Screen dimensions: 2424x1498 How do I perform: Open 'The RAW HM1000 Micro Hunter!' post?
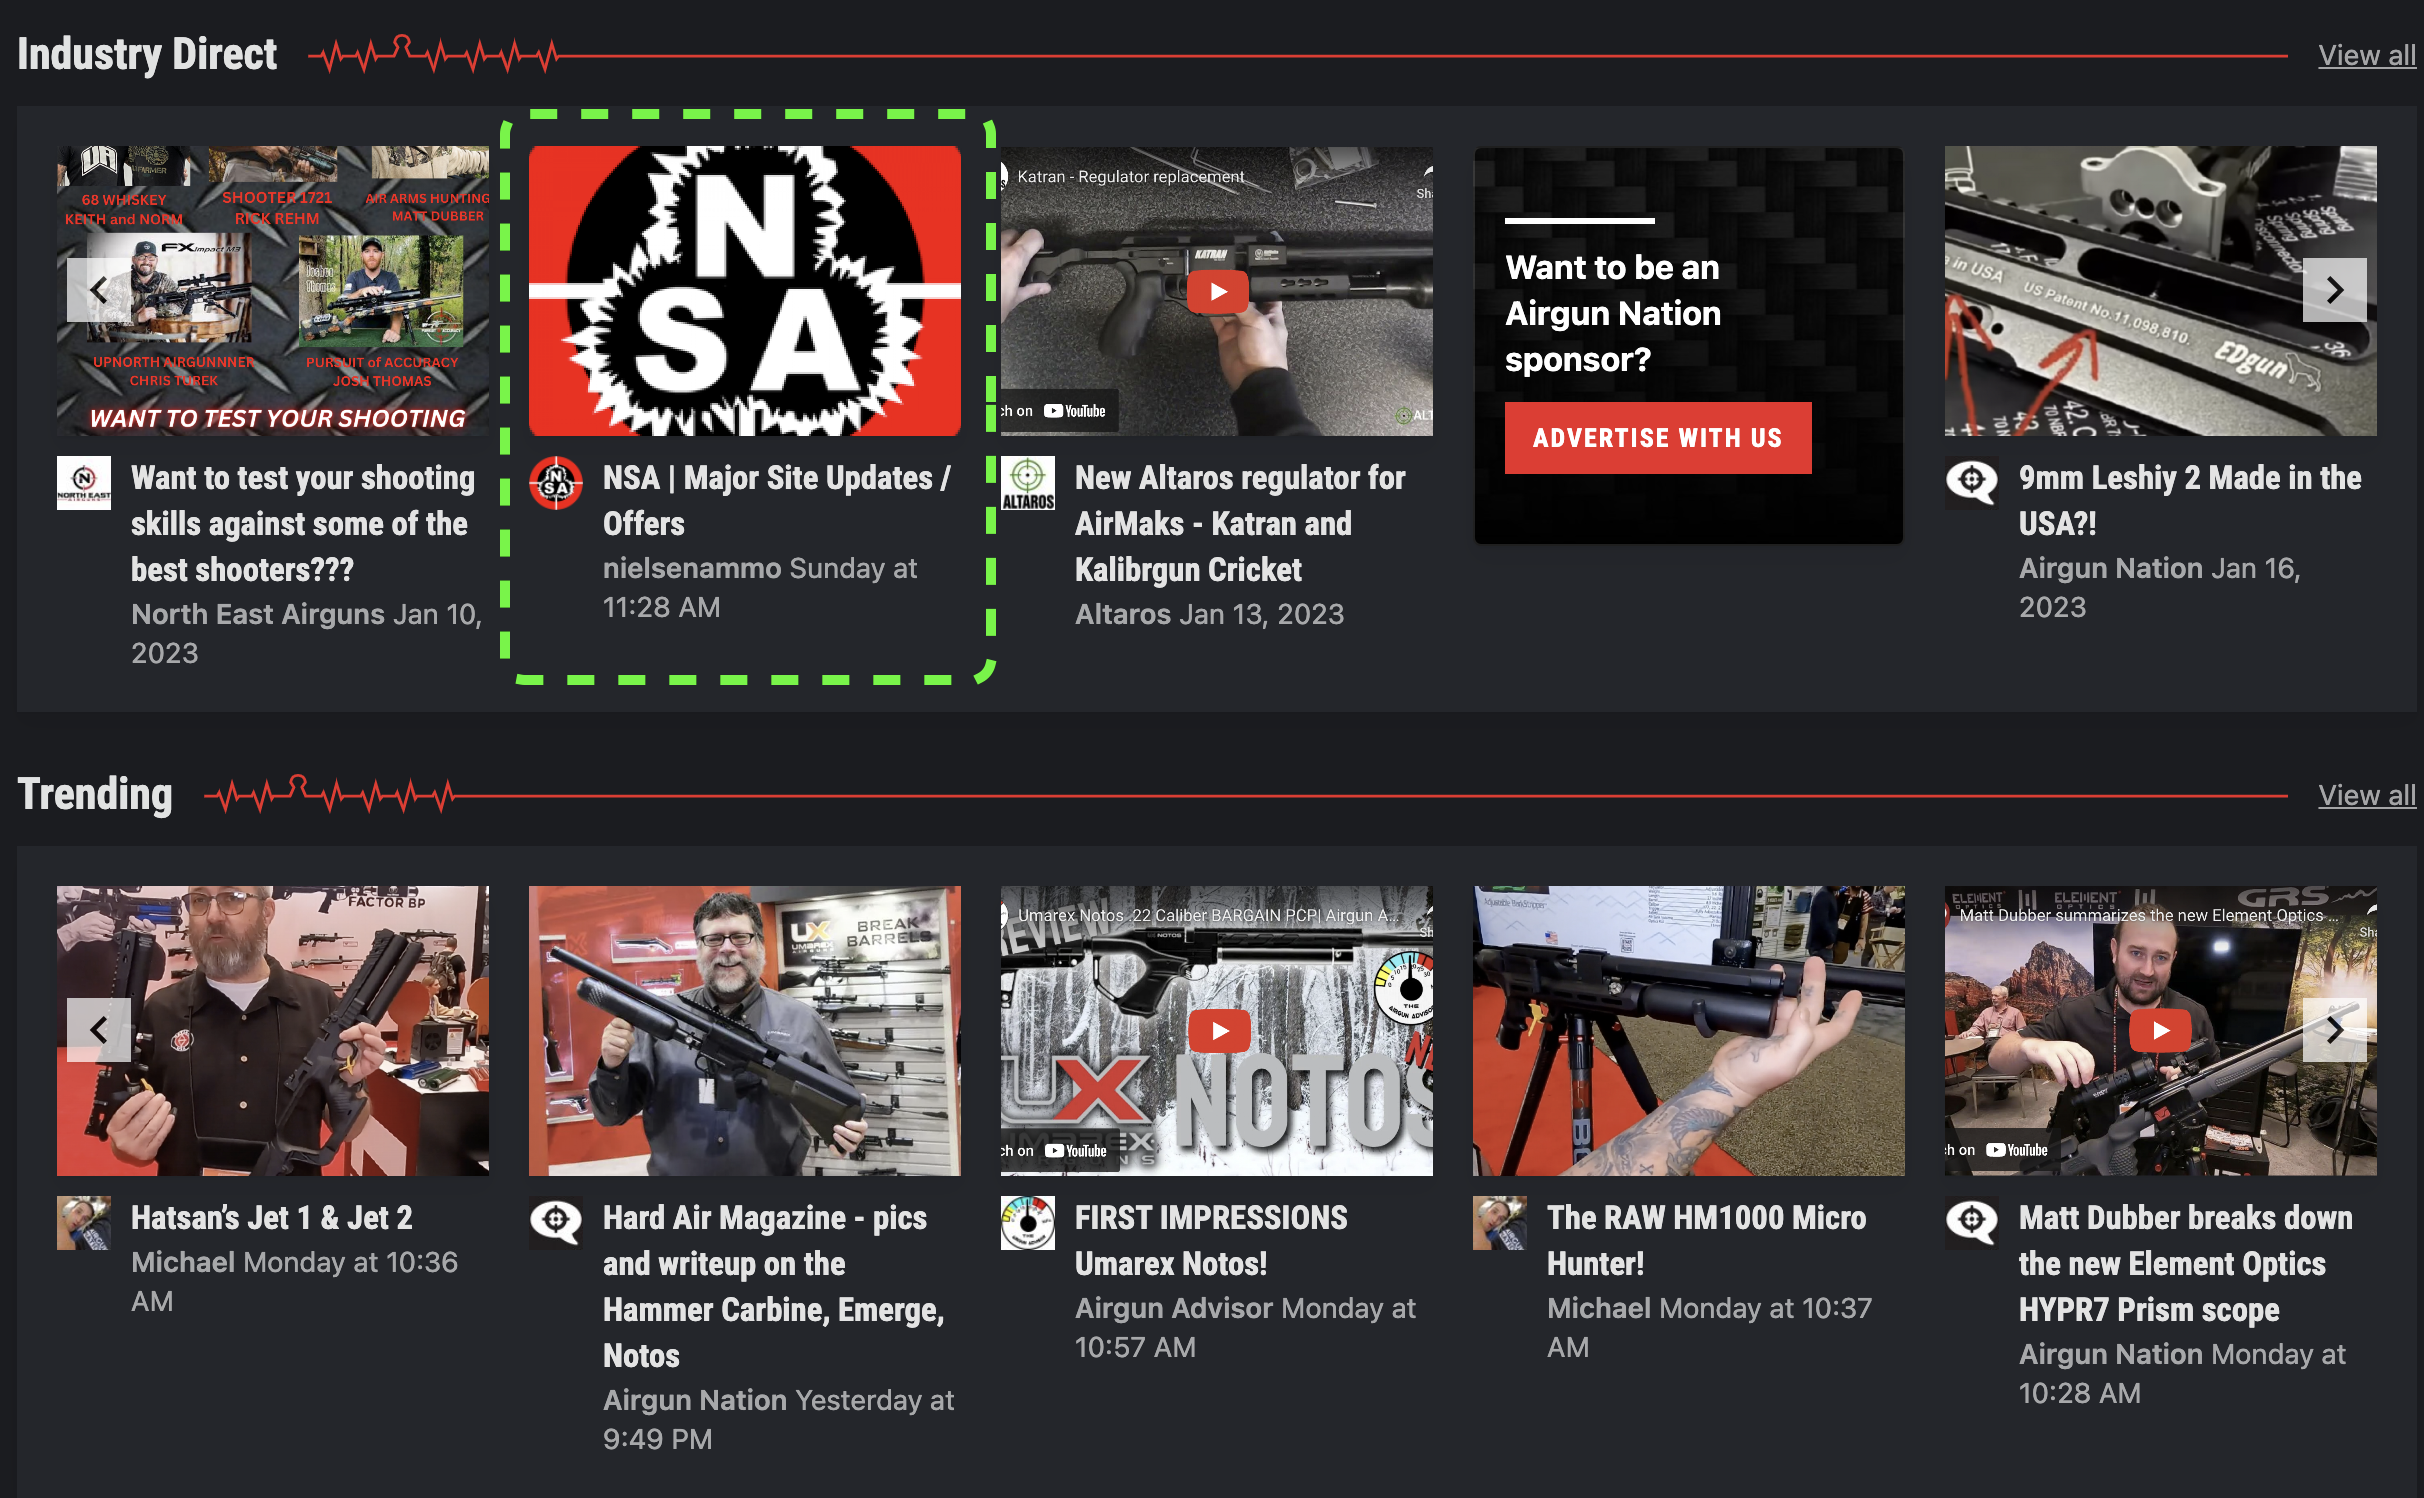click(x=1706, y=1240)
